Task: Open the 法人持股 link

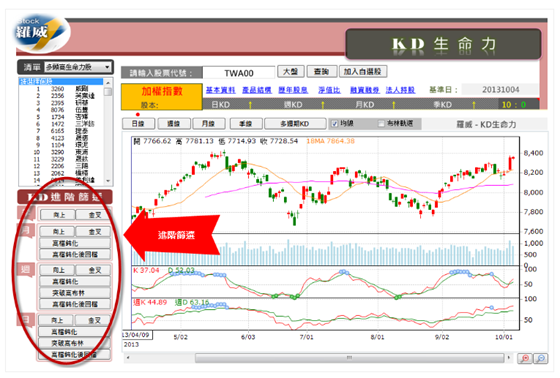Action: 400,90
